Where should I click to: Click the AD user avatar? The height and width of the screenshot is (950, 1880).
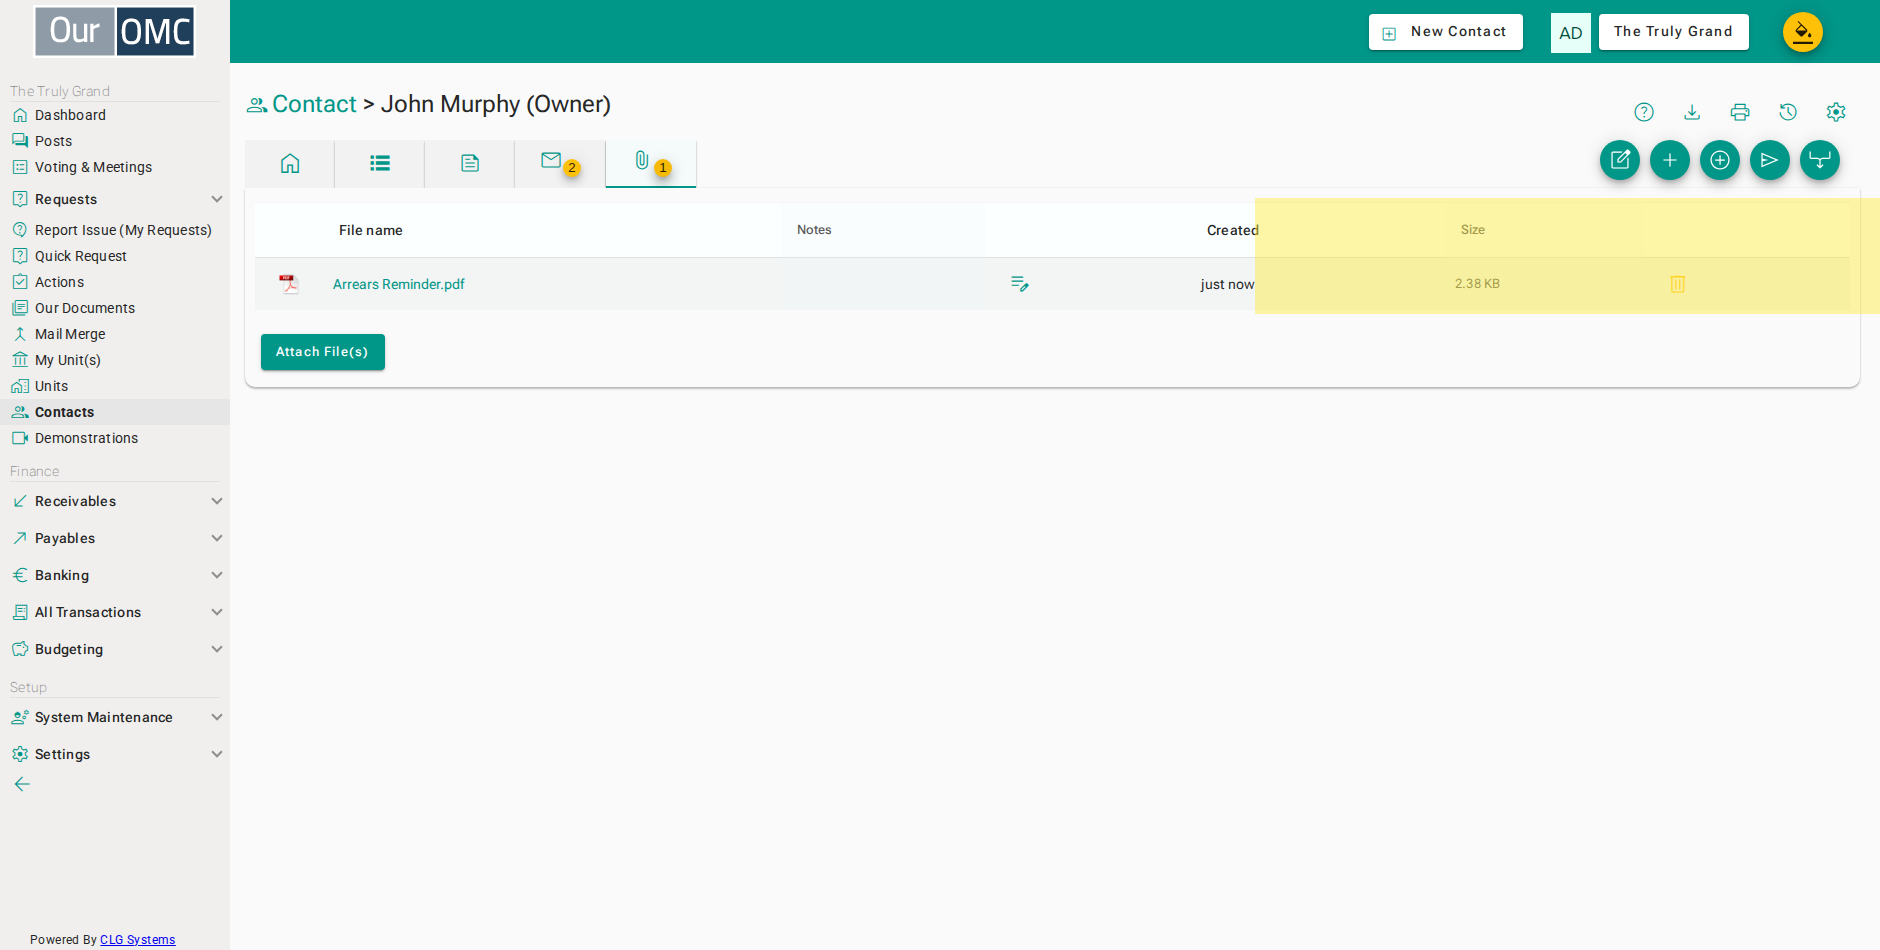click(x=1571, y=33)
